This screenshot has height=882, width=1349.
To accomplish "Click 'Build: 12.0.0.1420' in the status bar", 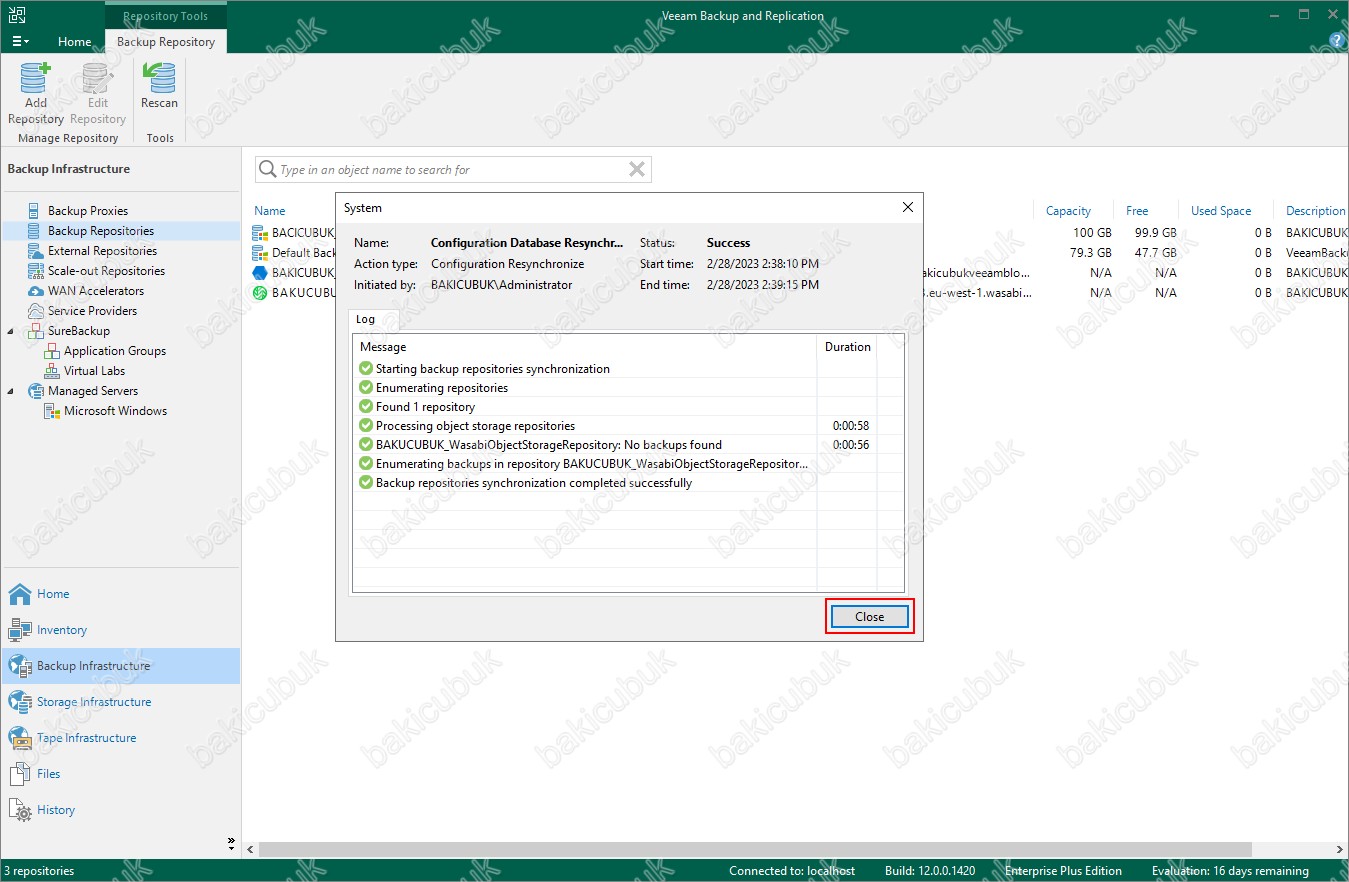I will pyautogui.click(x=930, y=871).
